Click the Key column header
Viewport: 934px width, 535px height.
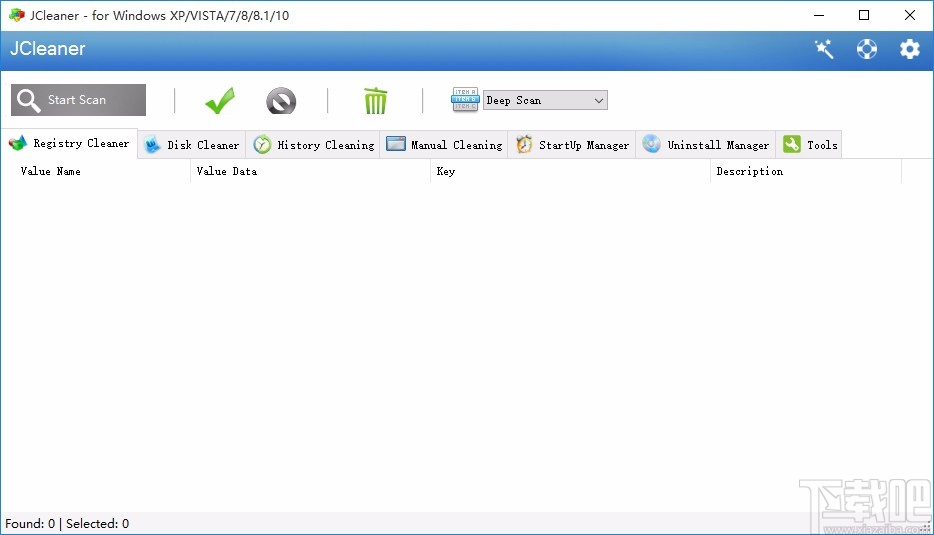pos(570,172)
